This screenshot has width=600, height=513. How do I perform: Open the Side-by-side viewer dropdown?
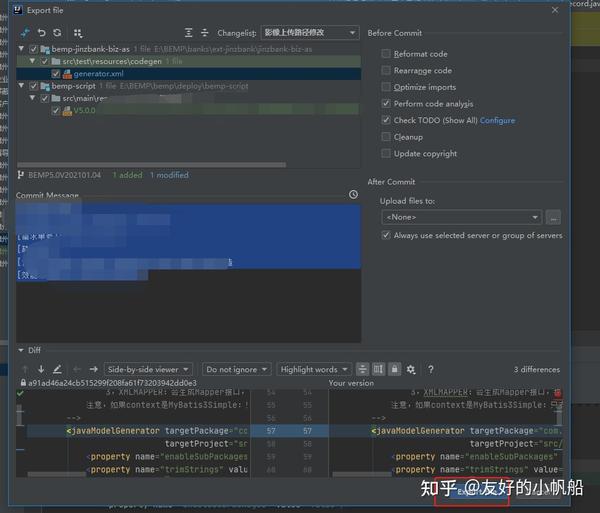[x=148, y=369]
